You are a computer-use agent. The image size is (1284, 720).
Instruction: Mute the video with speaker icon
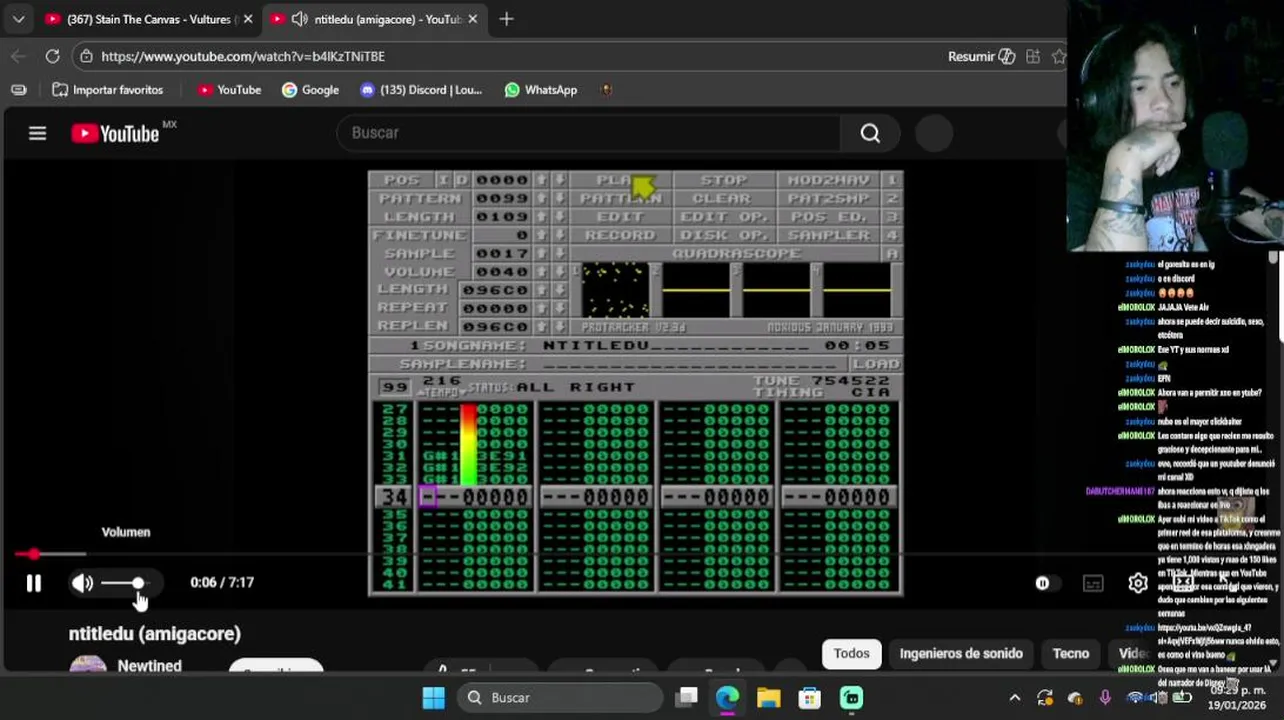pyautogui.click(x=82, y=583)
